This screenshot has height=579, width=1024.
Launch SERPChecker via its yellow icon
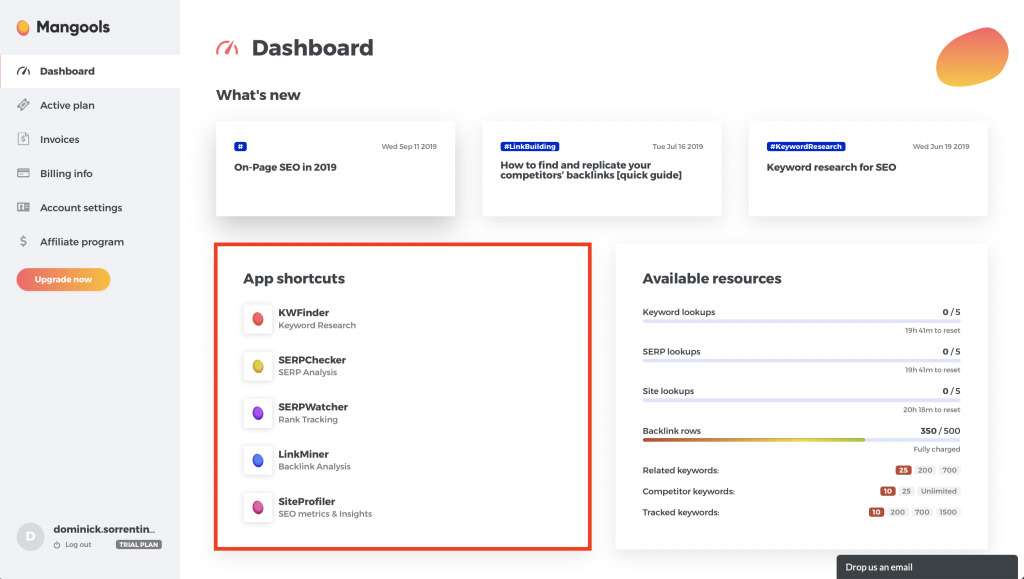pyautogui.click(x=258, y=366)
